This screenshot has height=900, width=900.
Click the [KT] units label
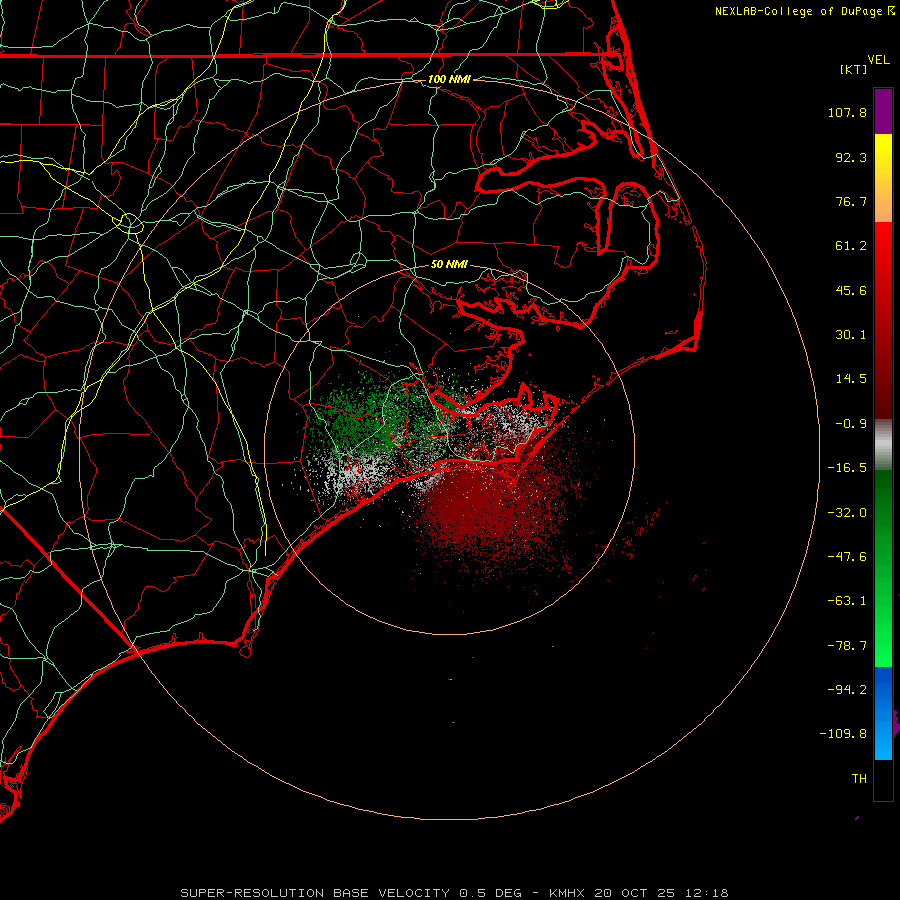[854, 69]
